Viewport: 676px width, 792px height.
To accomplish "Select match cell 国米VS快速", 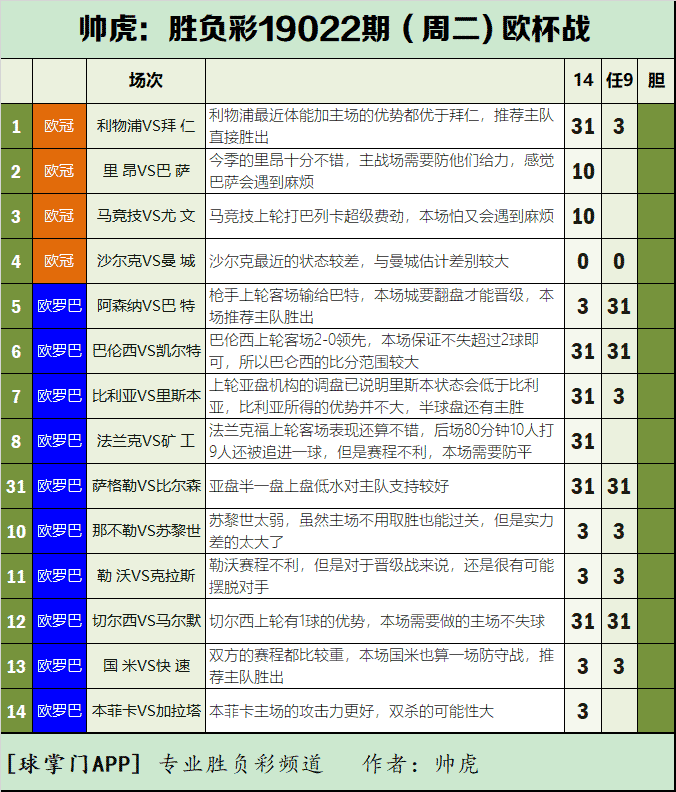I will click(x=146, y=665).
